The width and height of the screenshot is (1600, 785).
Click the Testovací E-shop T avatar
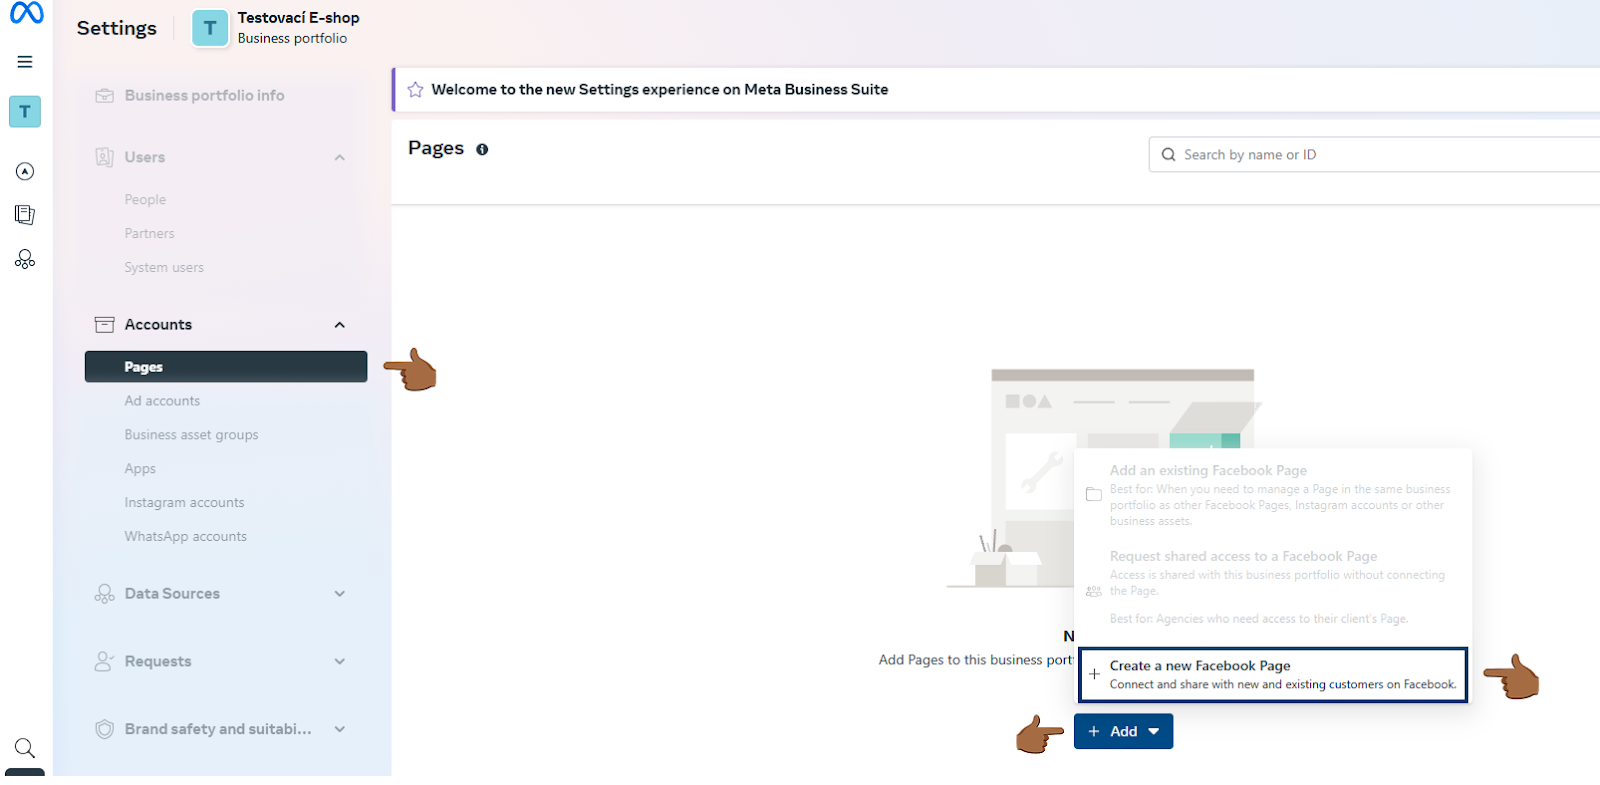click(210, 28)
